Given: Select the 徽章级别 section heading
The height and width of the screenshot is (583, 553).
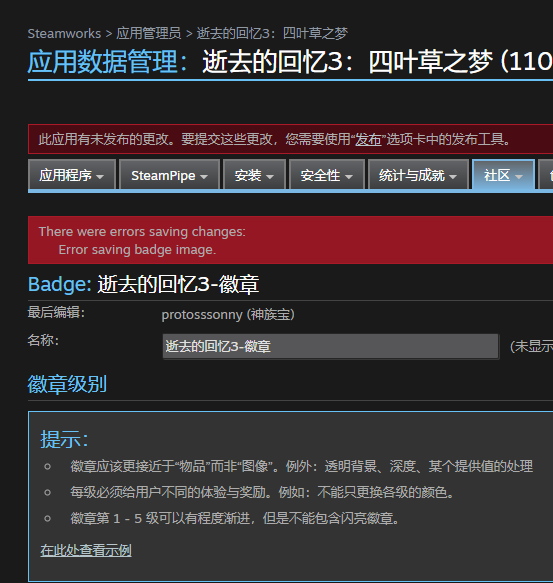Looking at the screenshot, I should tap(67, 384).
